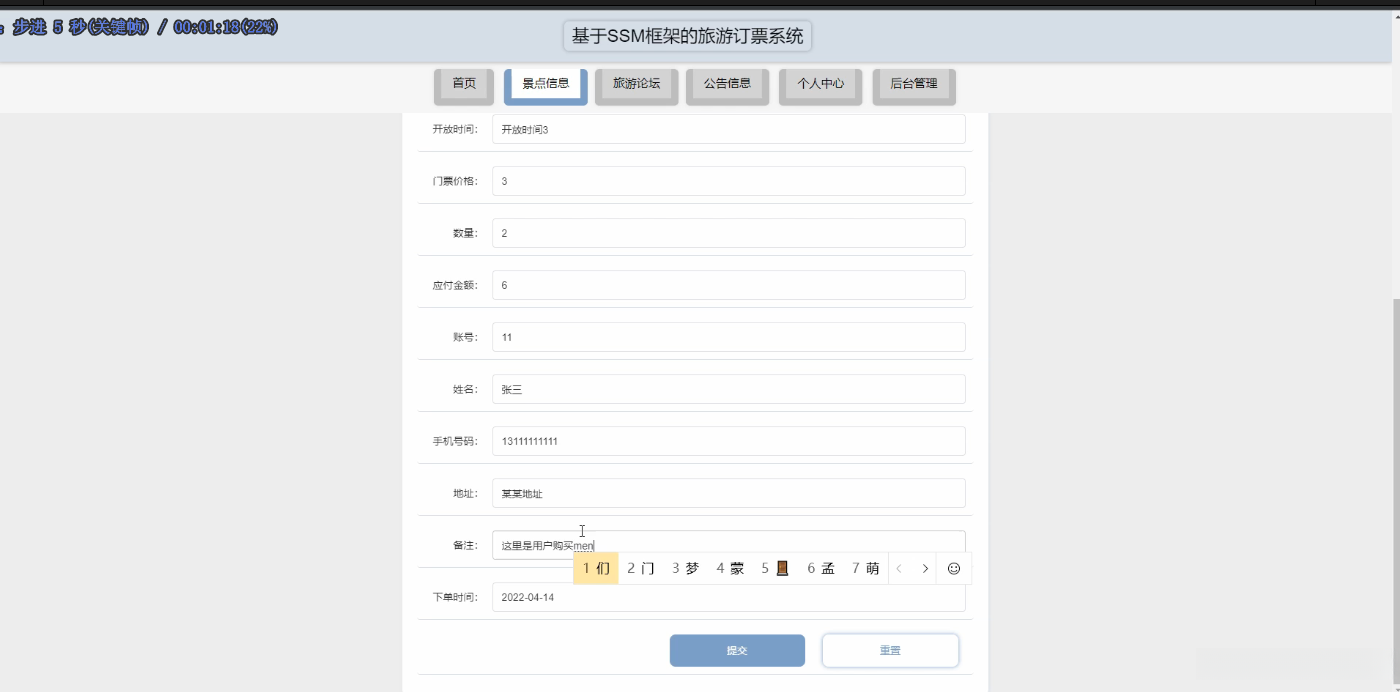
Task: Pick door emoji candidate 5
Action: coord(775,568)
